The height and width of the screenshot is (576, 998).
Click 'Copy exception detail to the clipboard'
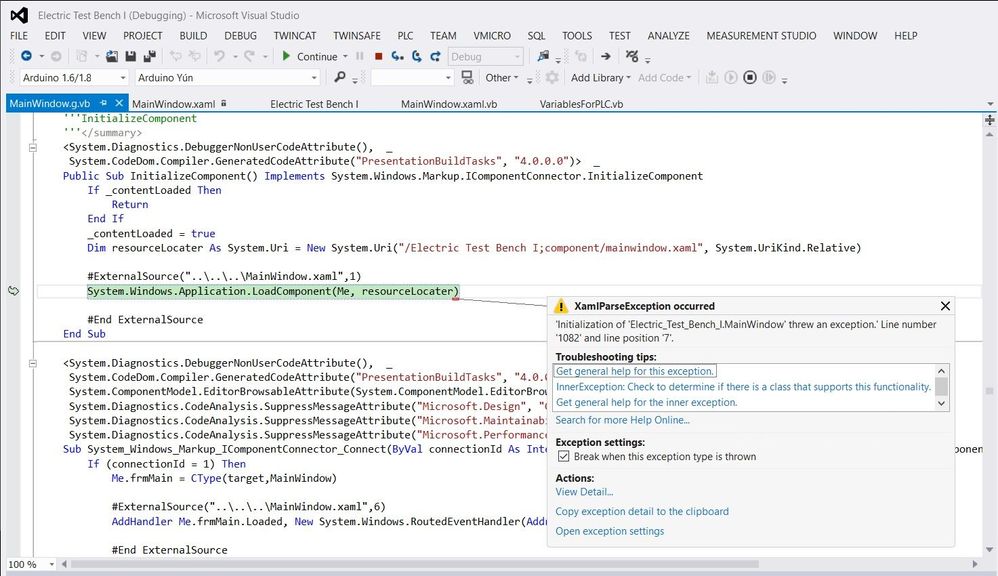642,512
